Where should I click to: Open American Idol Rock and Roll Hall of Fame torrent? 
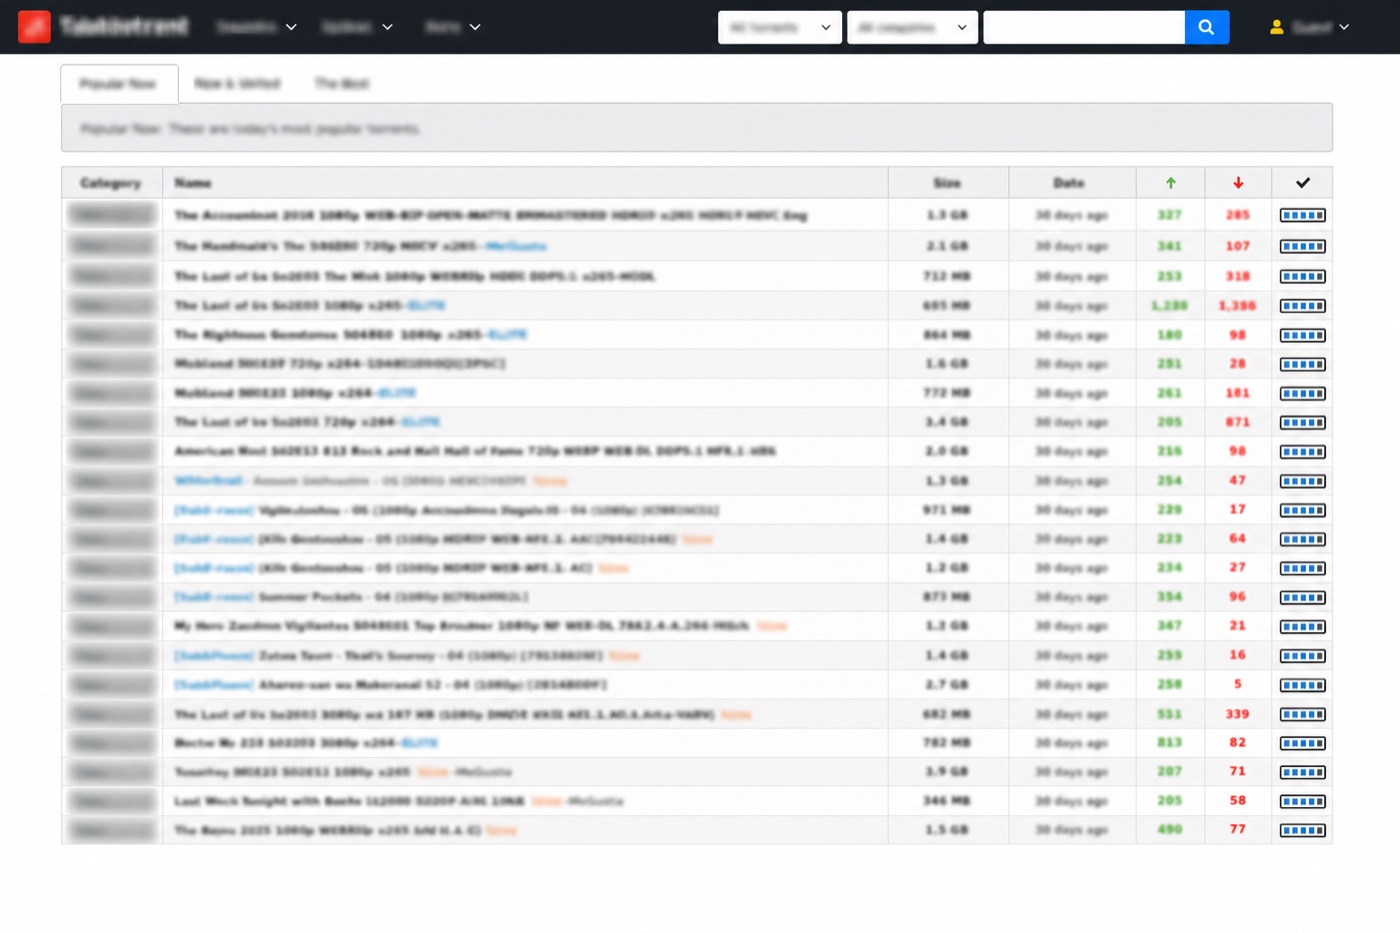pos(475,452)
